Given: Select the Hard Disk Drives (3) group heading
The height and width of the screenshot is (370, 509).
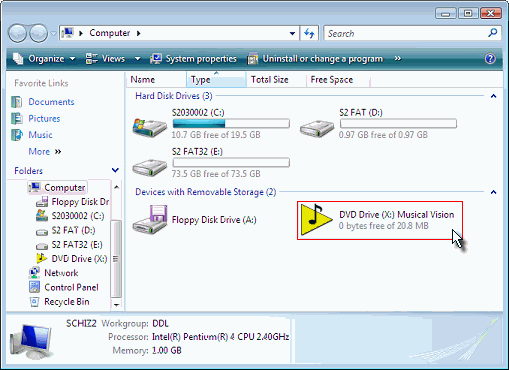Looking at the screenshot, I should [x=174, y=96].
